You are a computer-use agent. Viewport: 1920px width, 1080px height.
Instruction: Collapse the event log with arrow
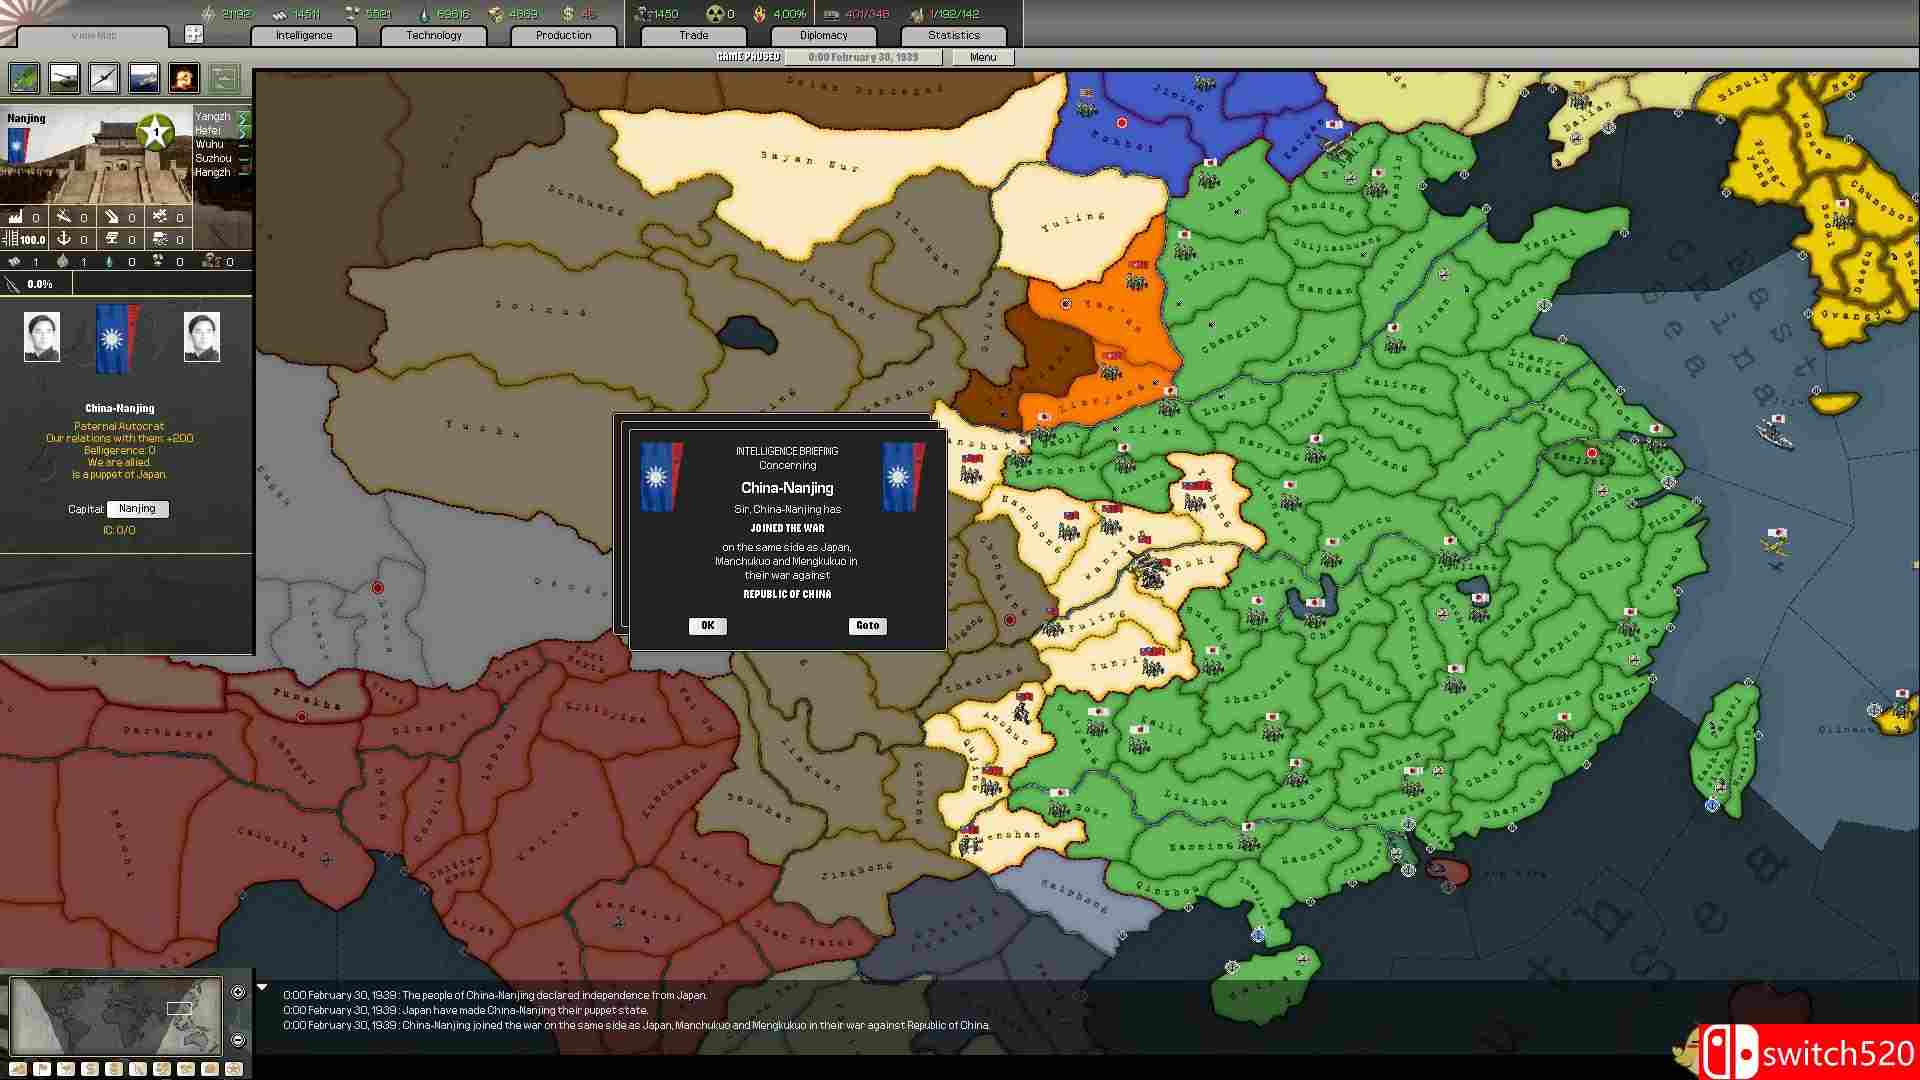pos(262,988)
